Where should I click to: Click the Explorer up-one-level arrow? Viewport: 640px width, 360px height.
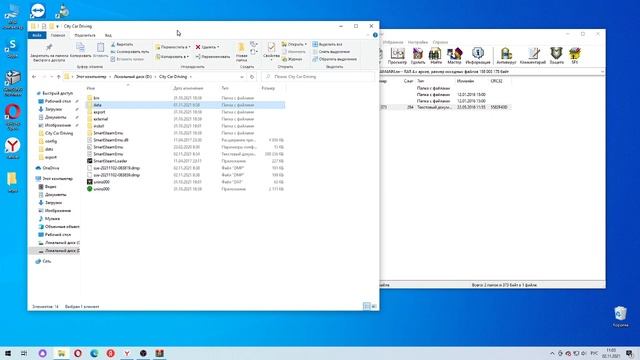(58, 77)
